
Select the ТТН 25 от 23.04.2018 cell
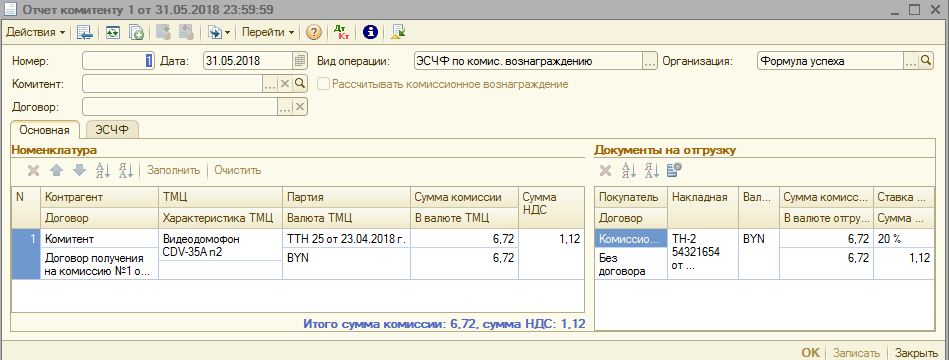pos(346,239)
